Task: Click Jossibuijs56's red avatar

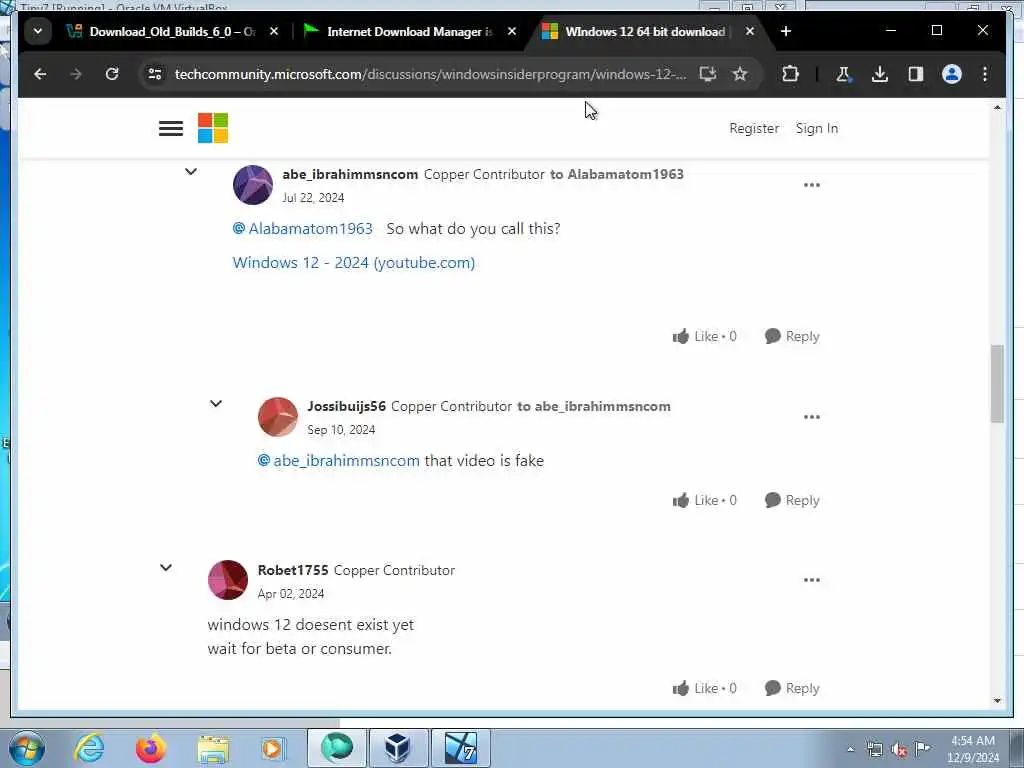Action: [278, 417]
